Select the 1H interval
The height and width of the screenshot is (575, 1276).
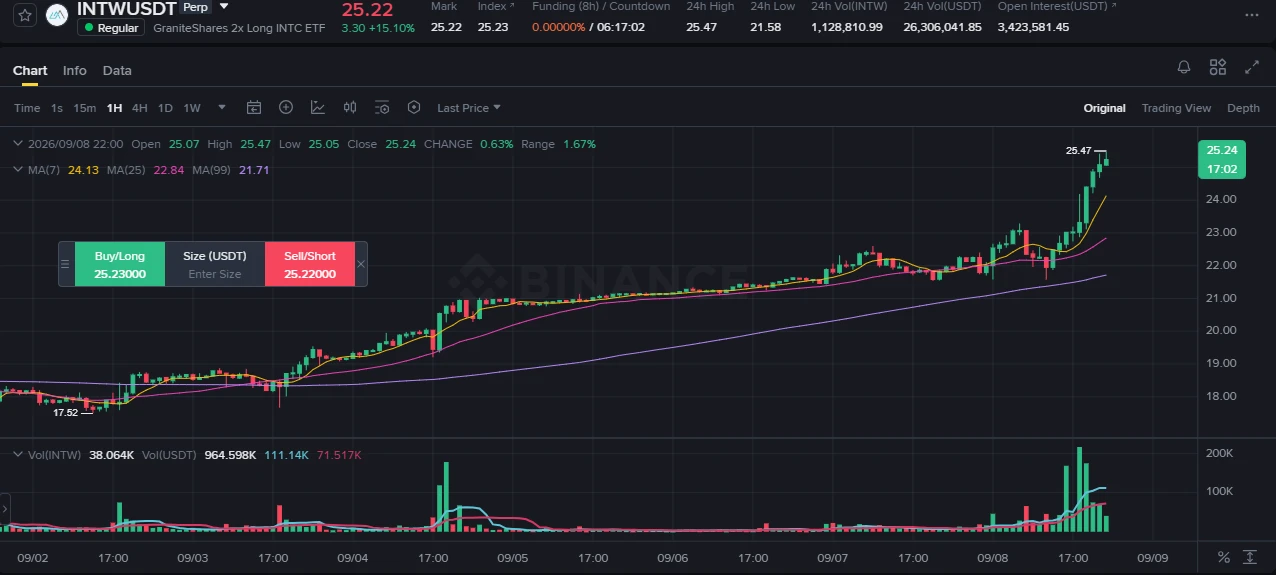(114, 108)
